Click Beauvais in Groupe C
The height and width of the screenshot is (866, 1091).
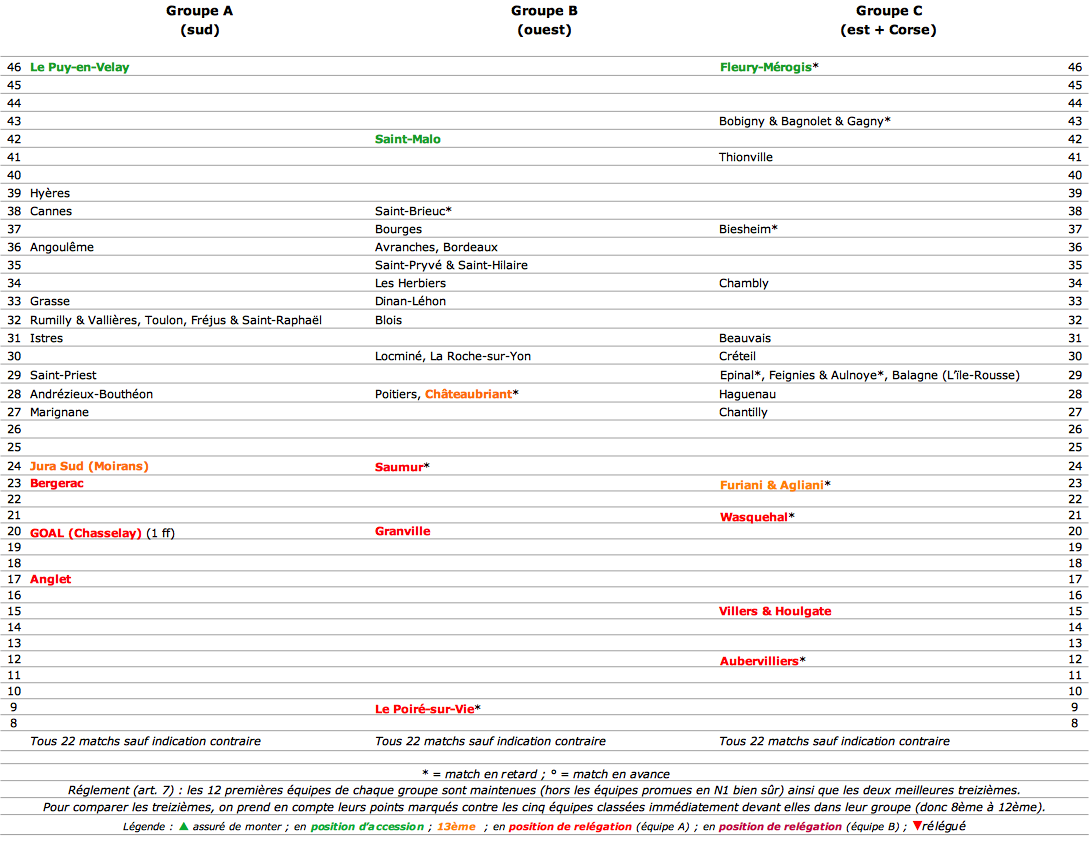pyautogui.click(x=745, y=339)
